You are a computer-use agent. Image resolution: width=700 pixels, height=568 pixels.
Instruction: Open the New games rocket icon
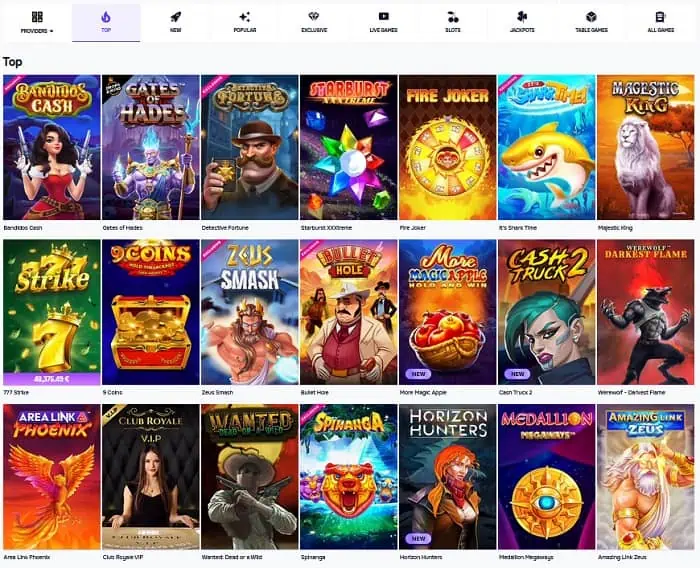click(175, 17)
